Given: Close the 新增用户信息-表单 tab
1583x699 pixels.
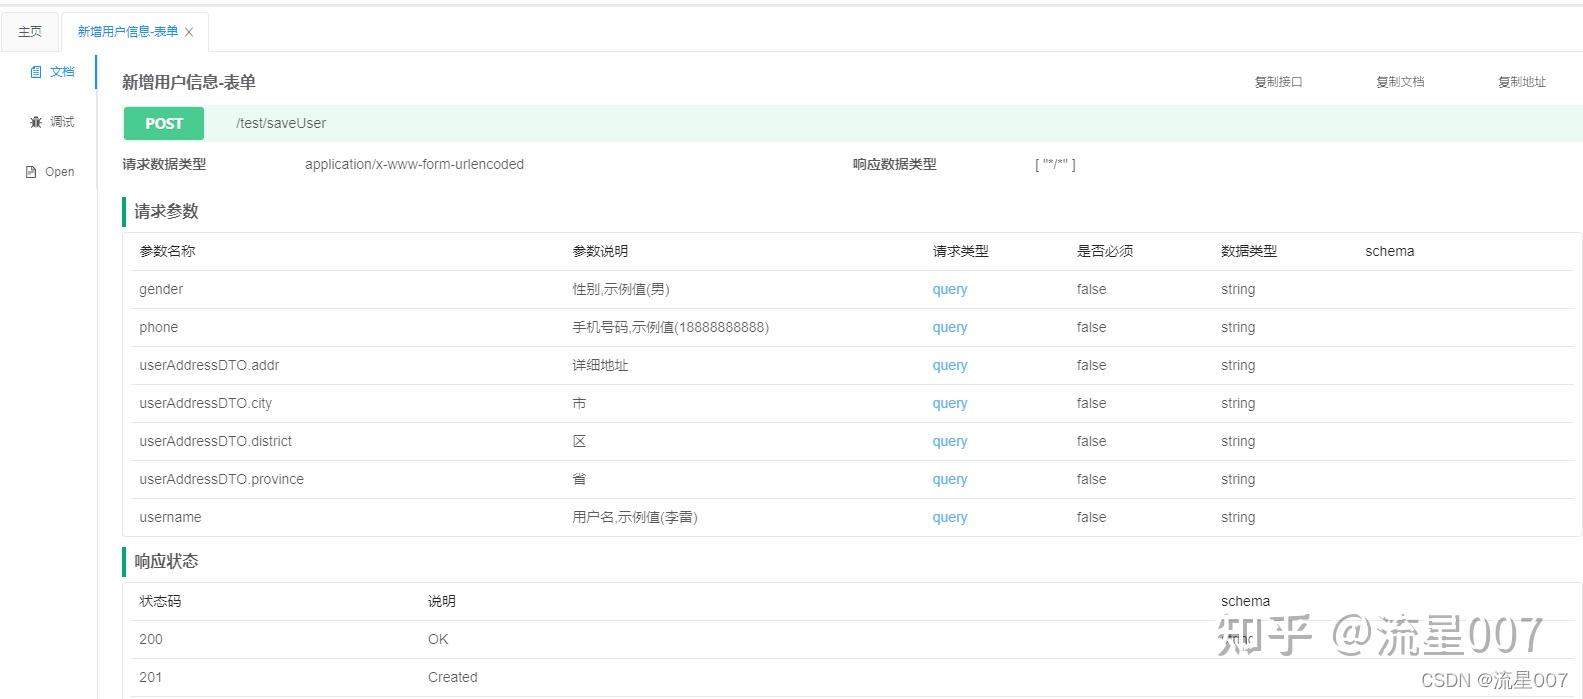Looking at the screenshot, I should tap(189, 32).
